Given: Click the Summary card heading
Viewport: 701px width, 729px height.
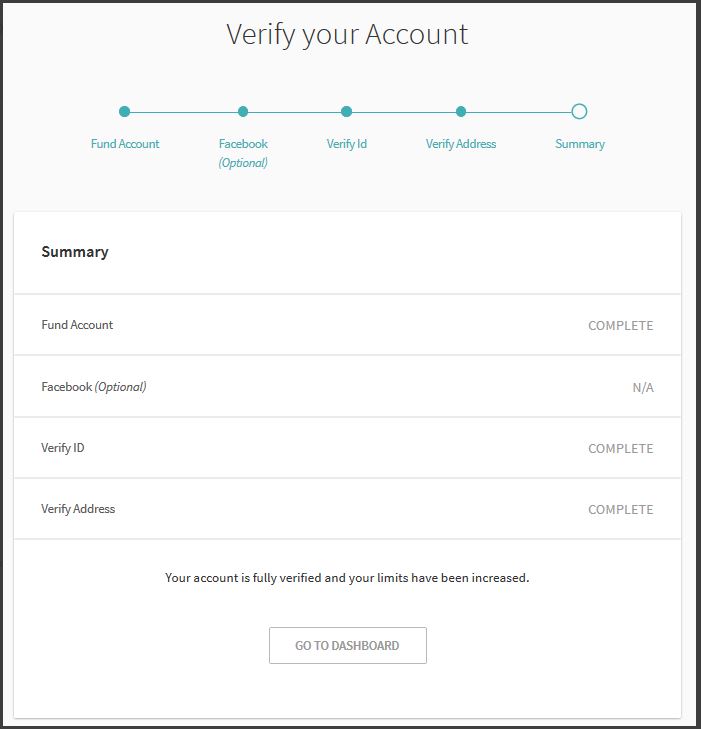Looking at the screenshot, I should pyautogui.click(x=75, y=252).
